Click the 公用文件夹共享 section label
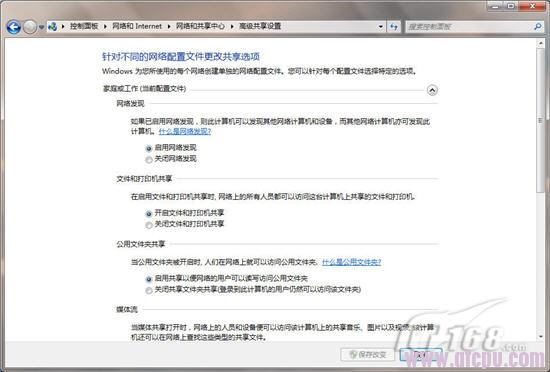The image size is (550, 372). click(x=141, y=244)
